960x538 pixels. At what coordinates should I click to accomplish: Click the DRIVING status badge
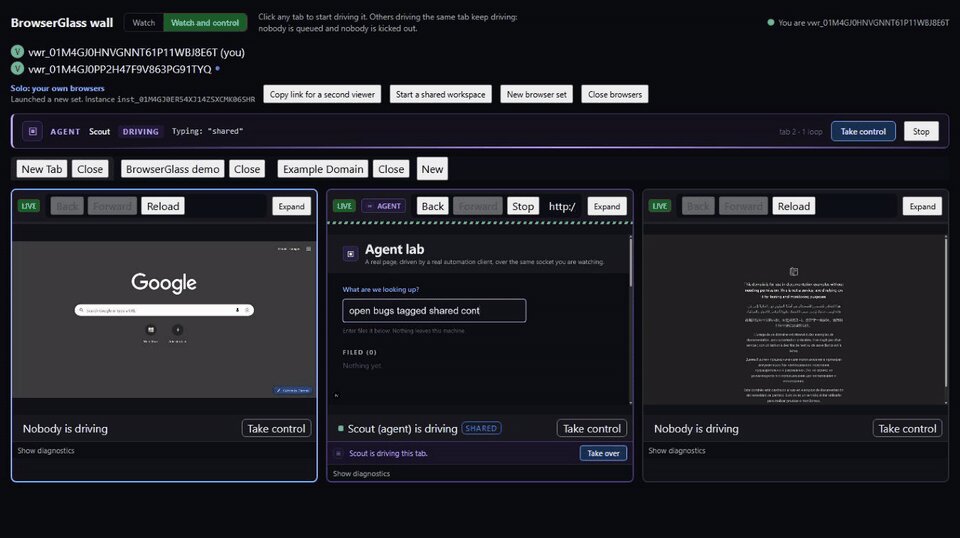pyautogui.click(x=140, y=132)
